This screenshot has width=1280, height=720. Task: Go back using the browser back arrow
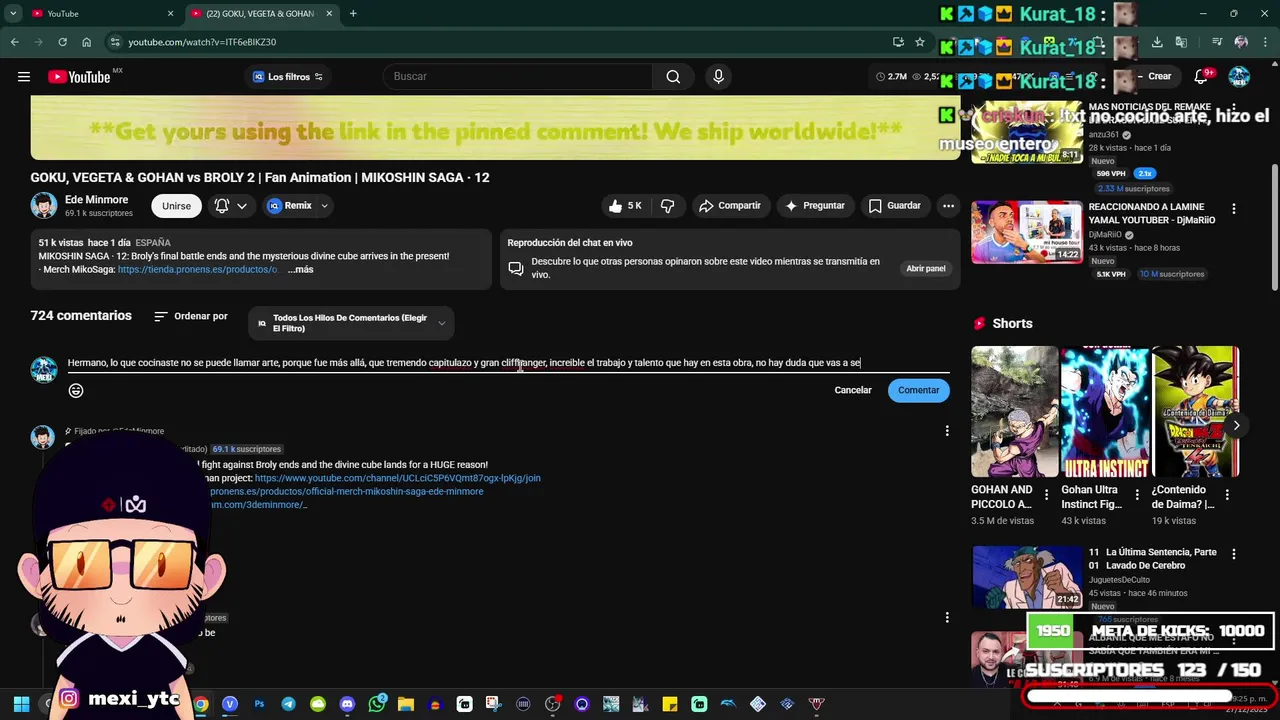pos(14,42)
